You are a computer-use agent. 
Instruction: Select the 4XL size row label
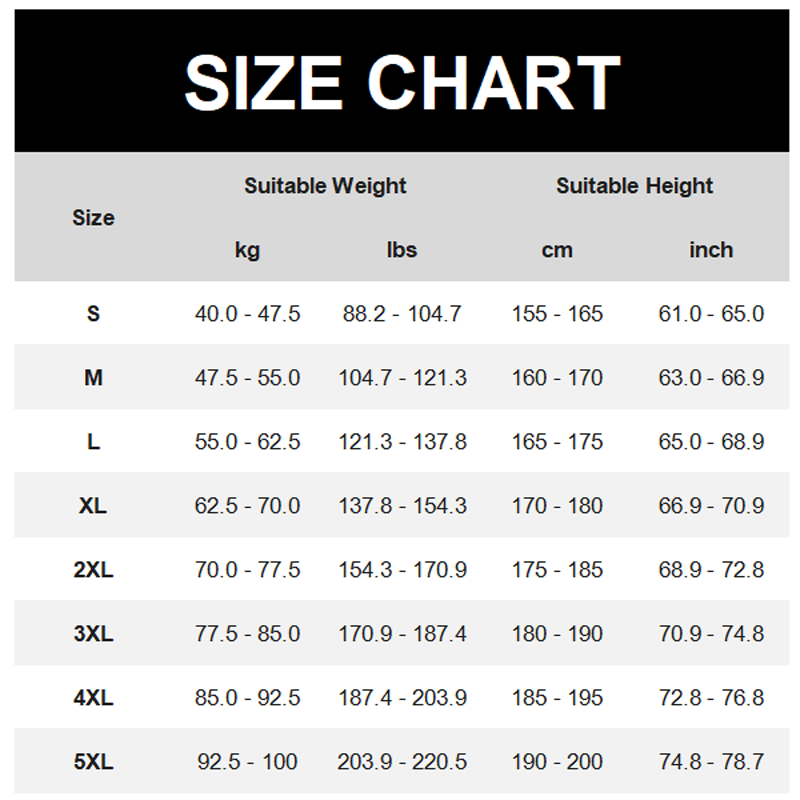click(x=93, y=698)
